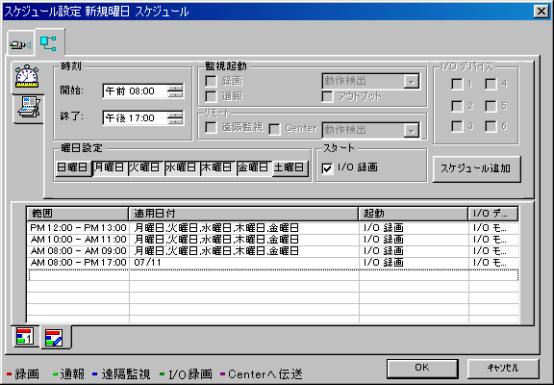Viewport: 554px width, 385px height.
Task: Select the 07/11 schedule row
Action: (273, 262)
